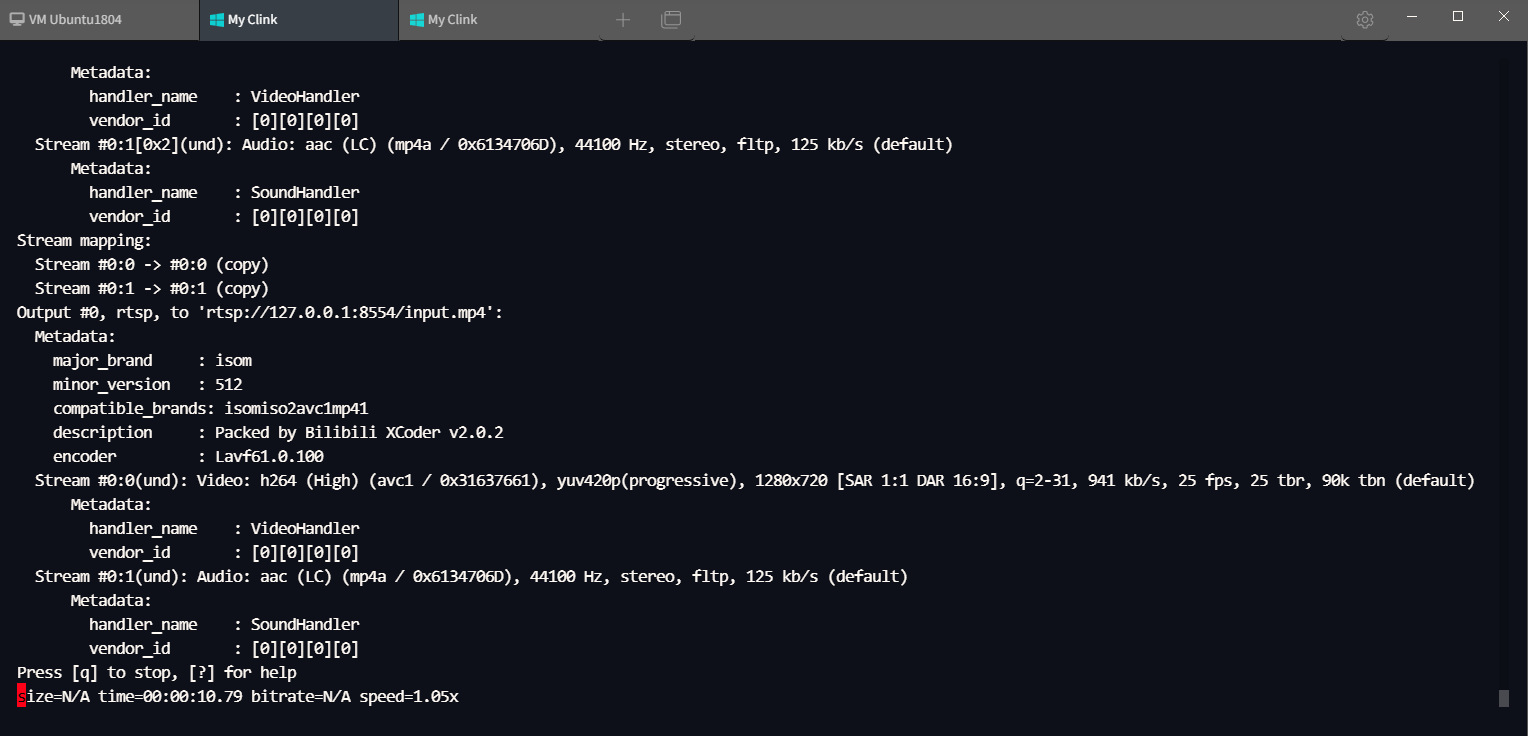Click the 'bitrate=N/A' status value
Viewport: 1528px width, 736px height.
[301, 696]
